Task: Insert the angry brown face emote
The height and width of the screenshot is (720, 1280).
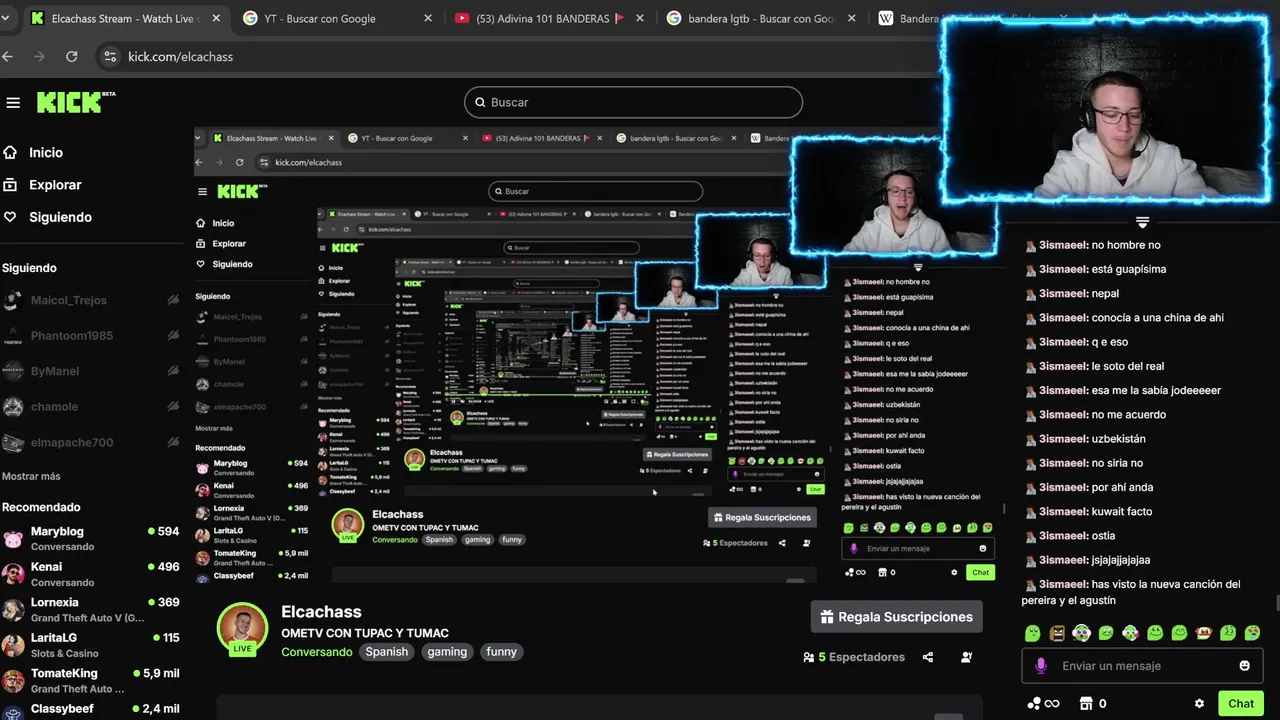Action: [1058, 633]
